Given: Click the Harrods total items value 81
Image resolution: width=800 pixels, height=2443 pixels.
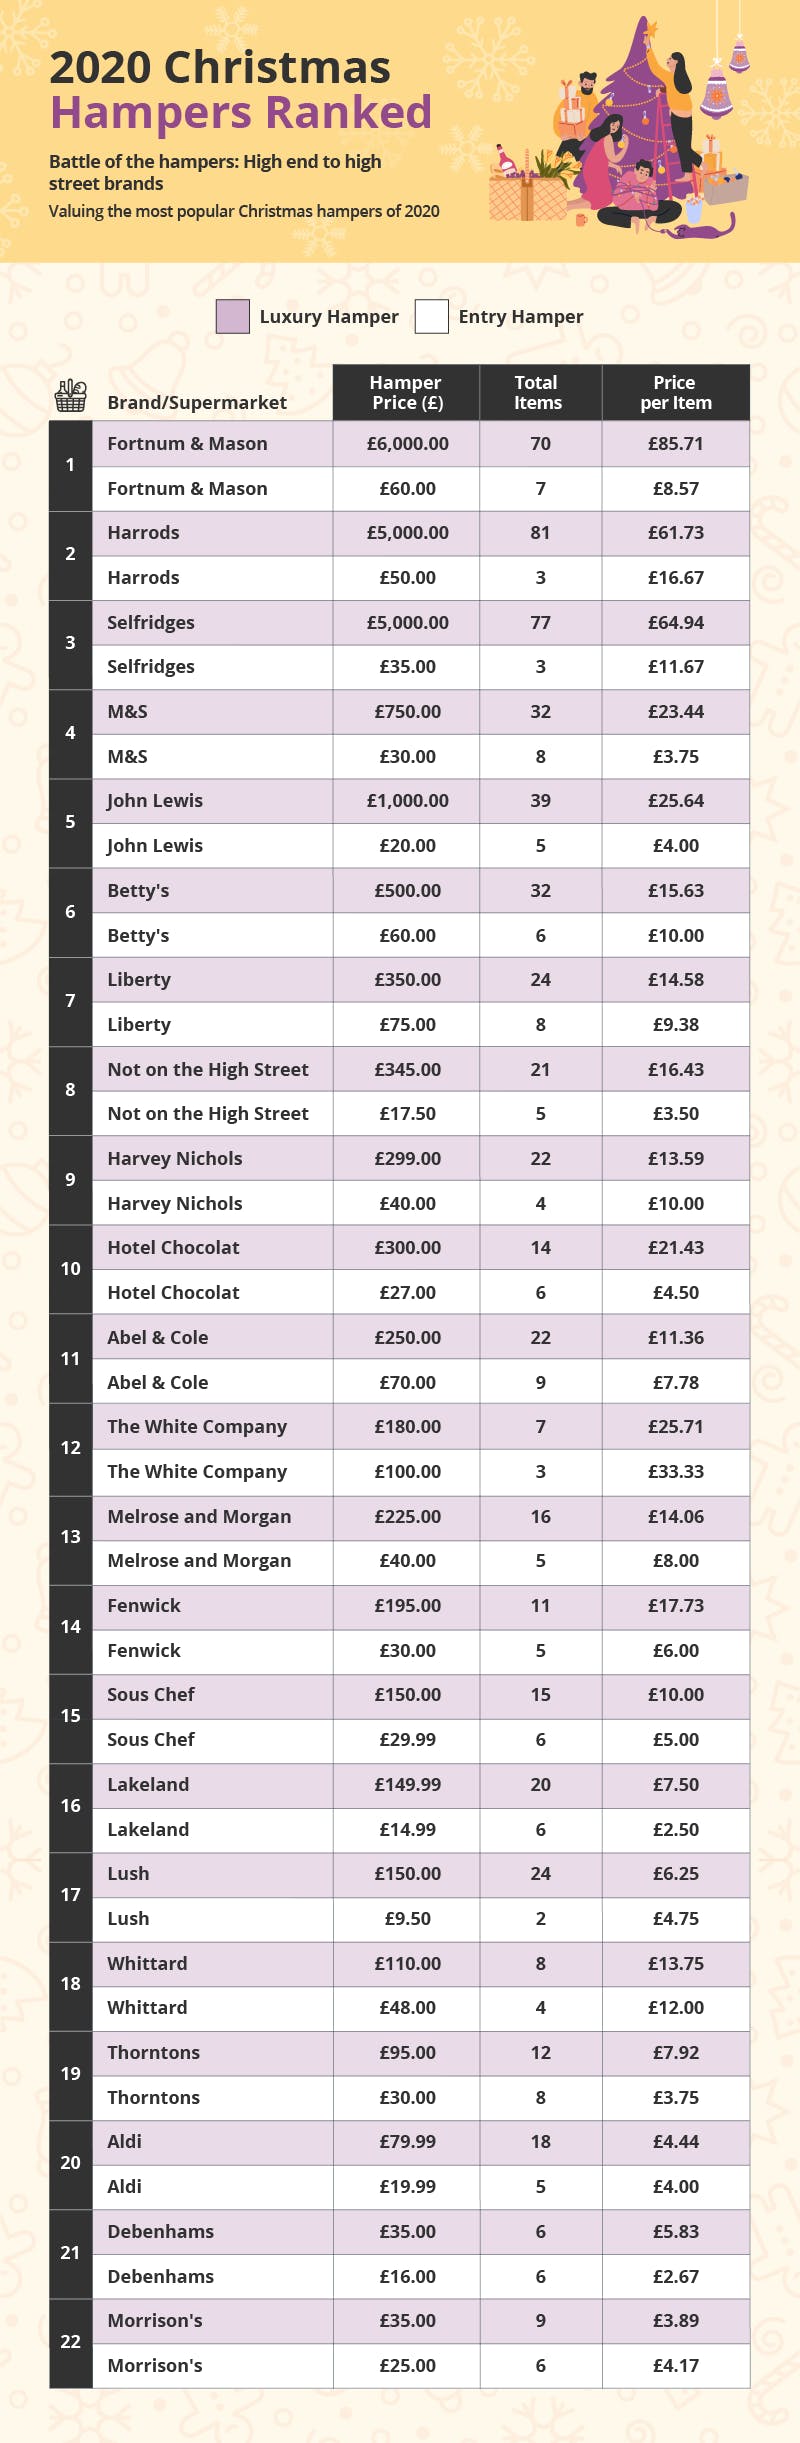Looking at the screenshot, I should click(540, 532).
